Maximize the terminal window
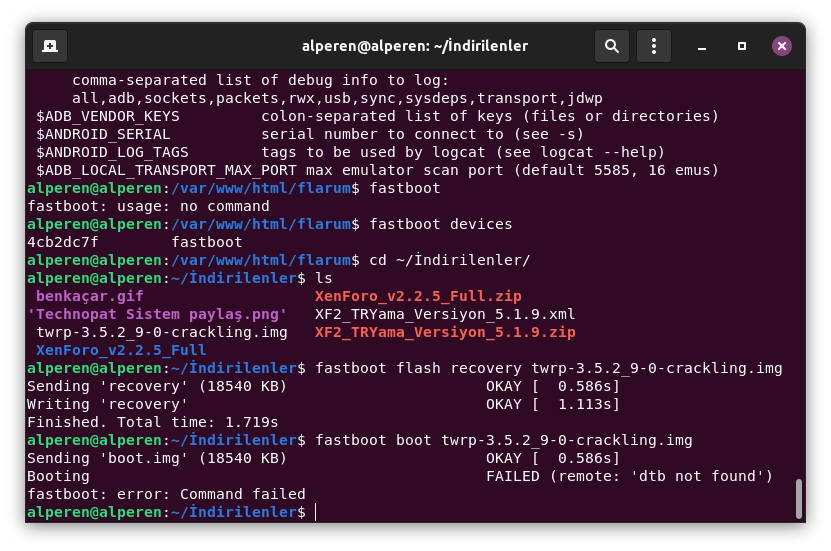The image size is (831, 551). (742, 46)
